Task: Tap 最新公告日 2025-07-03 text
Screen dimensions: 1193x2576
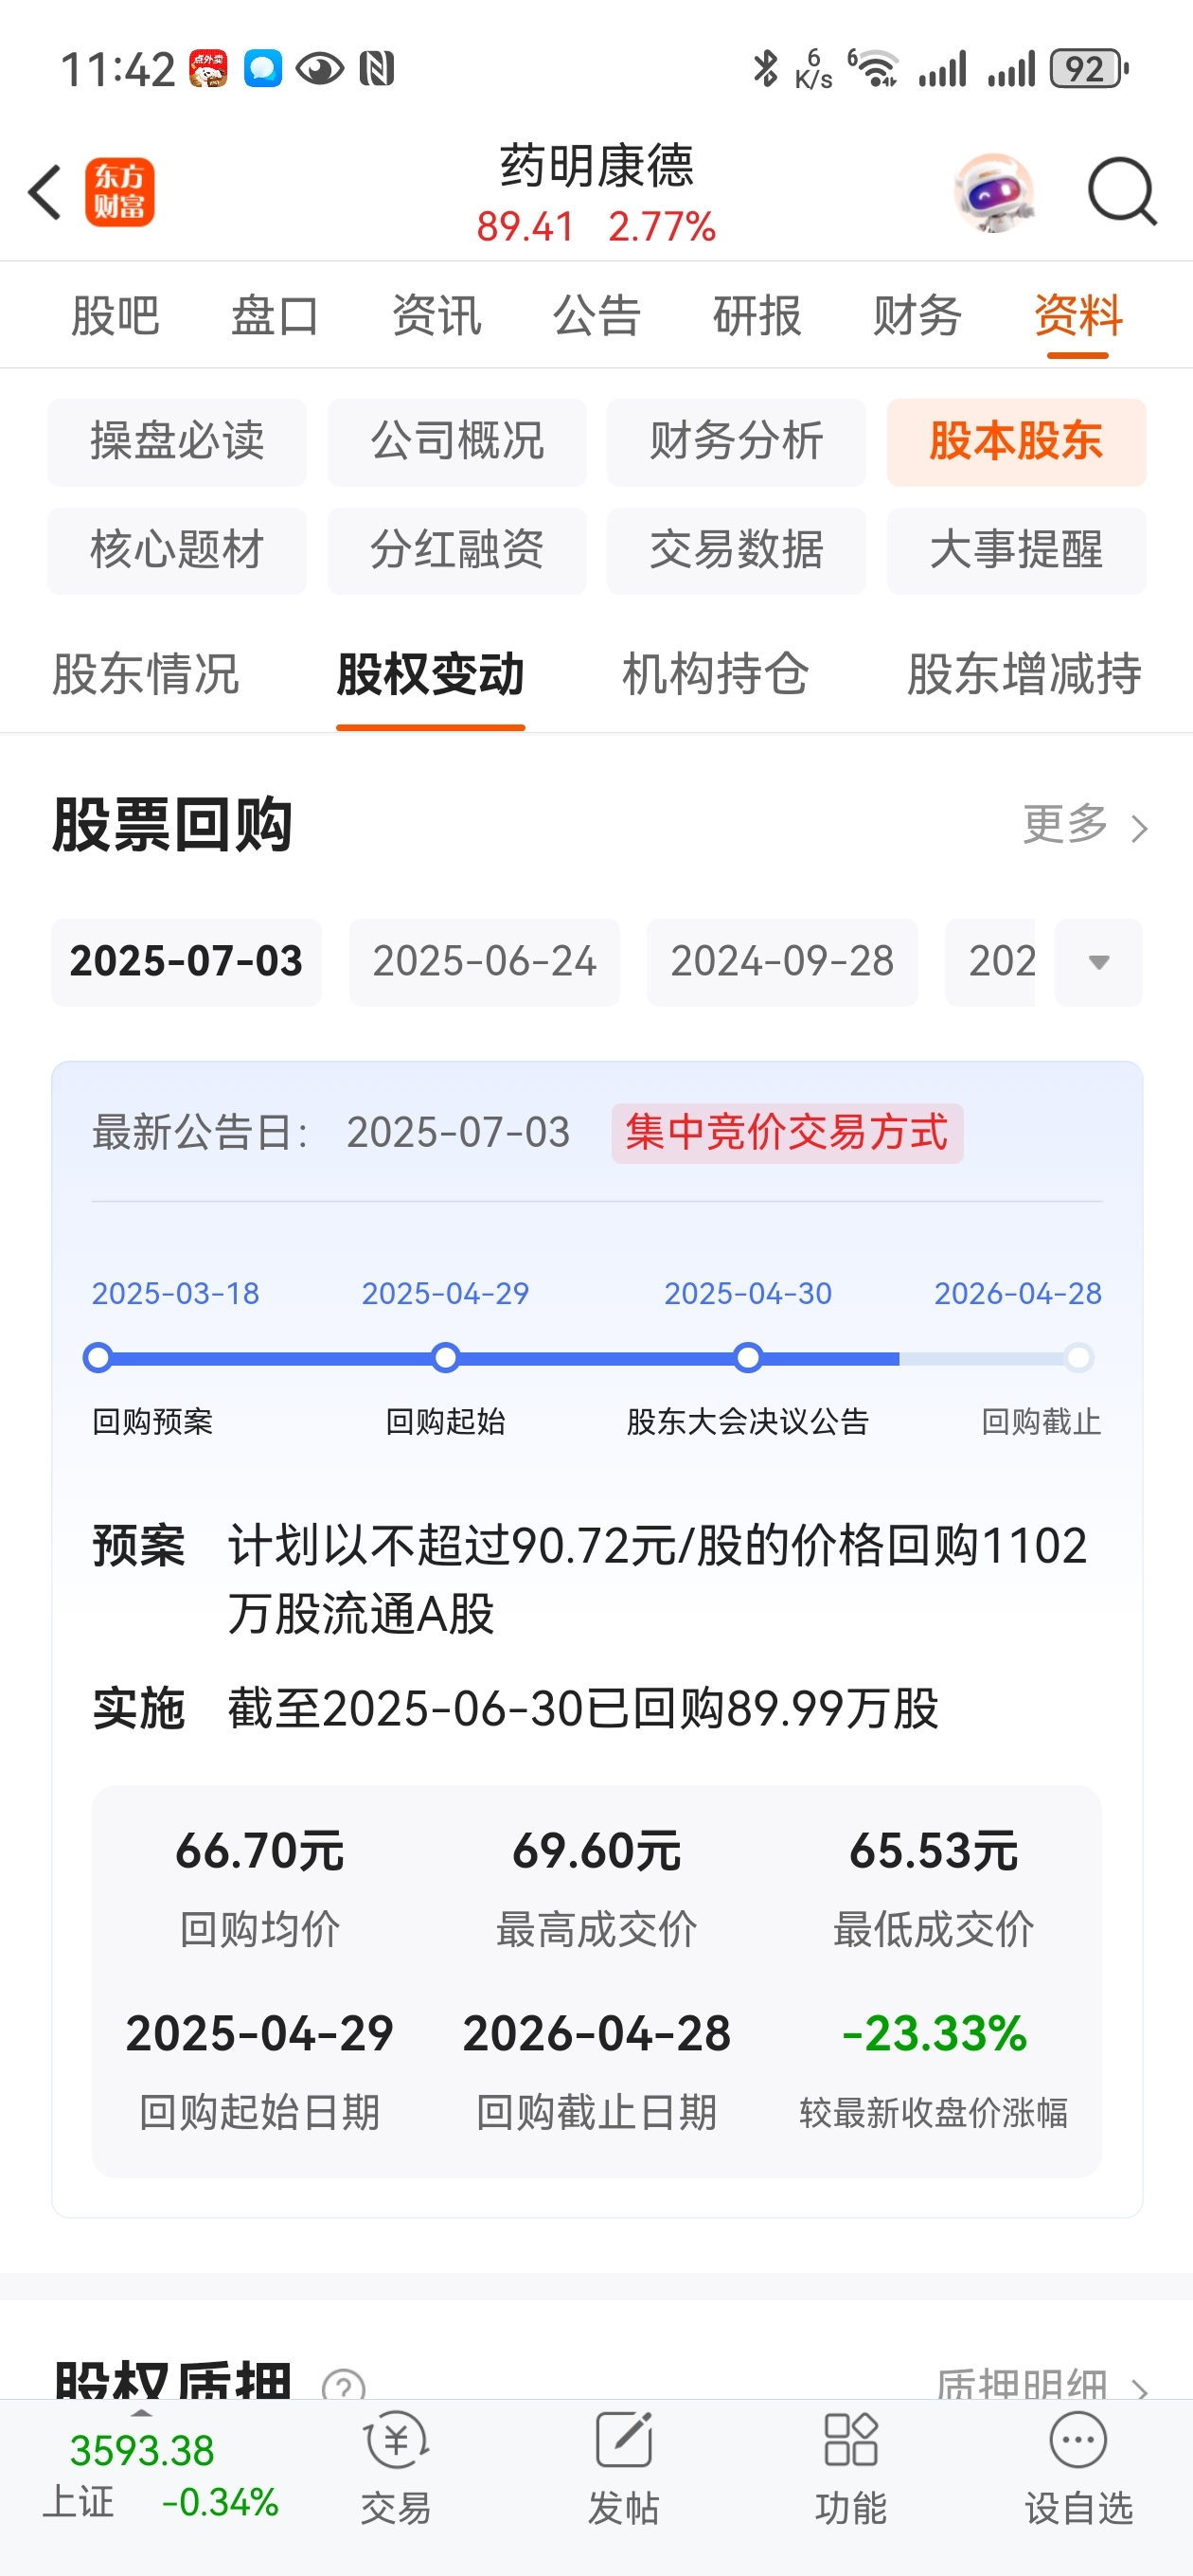Action: click(331, 1133)
